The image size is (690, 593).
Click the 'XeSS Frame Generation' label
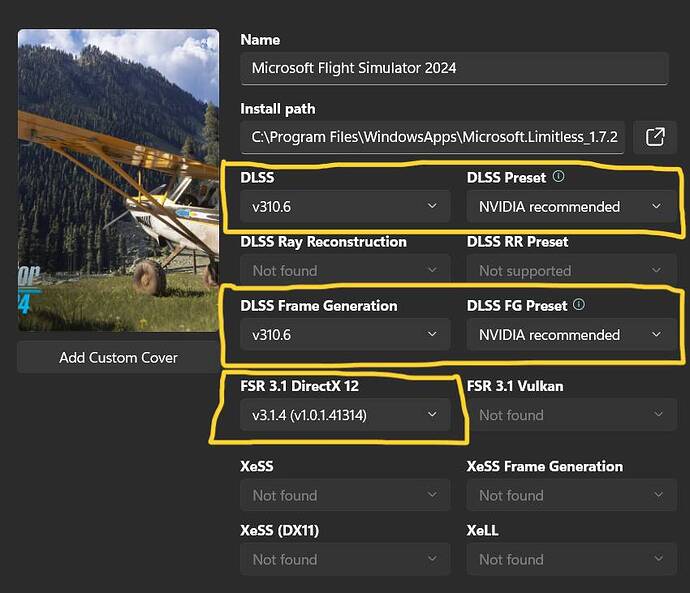pyautogui.click(x=545, y=466)
